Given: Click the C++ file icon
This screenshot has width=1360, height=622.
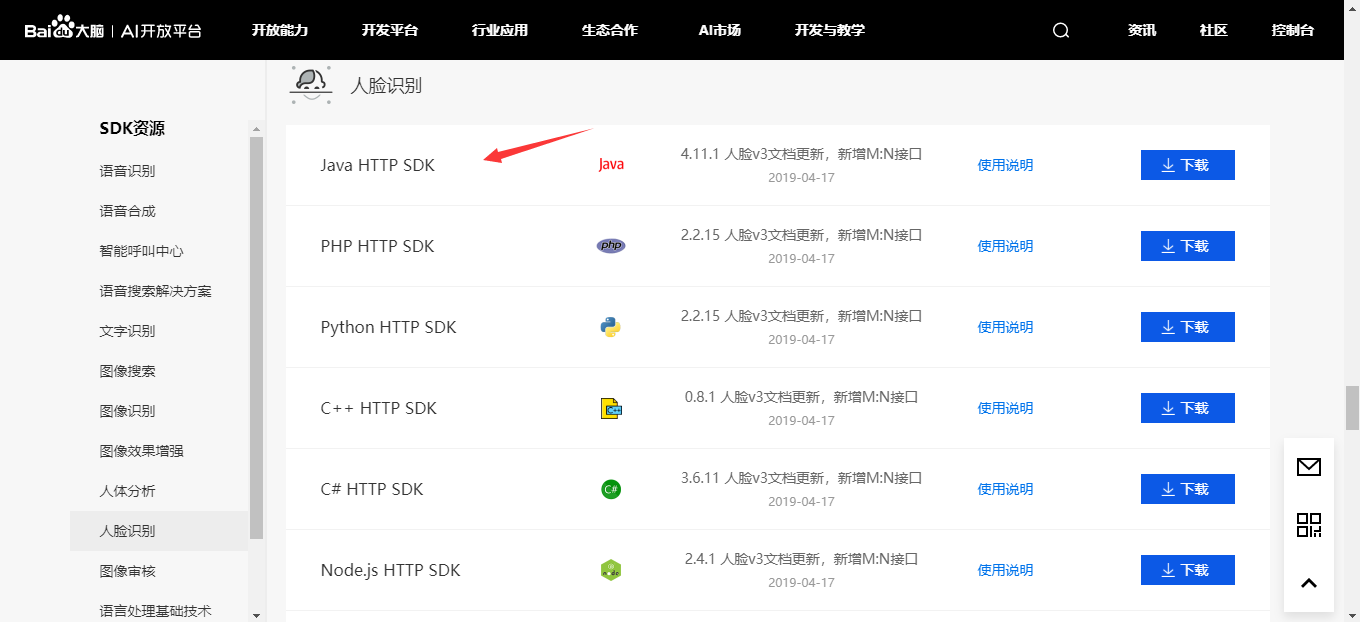Looking at the screenshot, I should 610,407.
